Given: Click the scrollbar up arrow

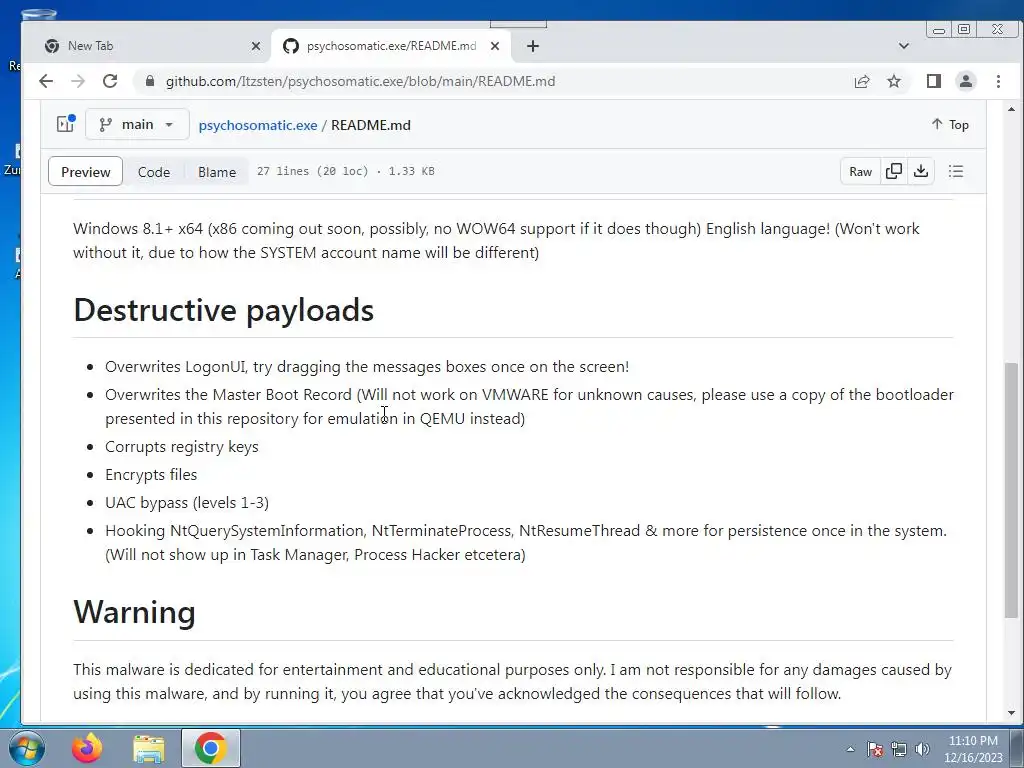Looking at the screenshot, I should [x=1011, y=110].
